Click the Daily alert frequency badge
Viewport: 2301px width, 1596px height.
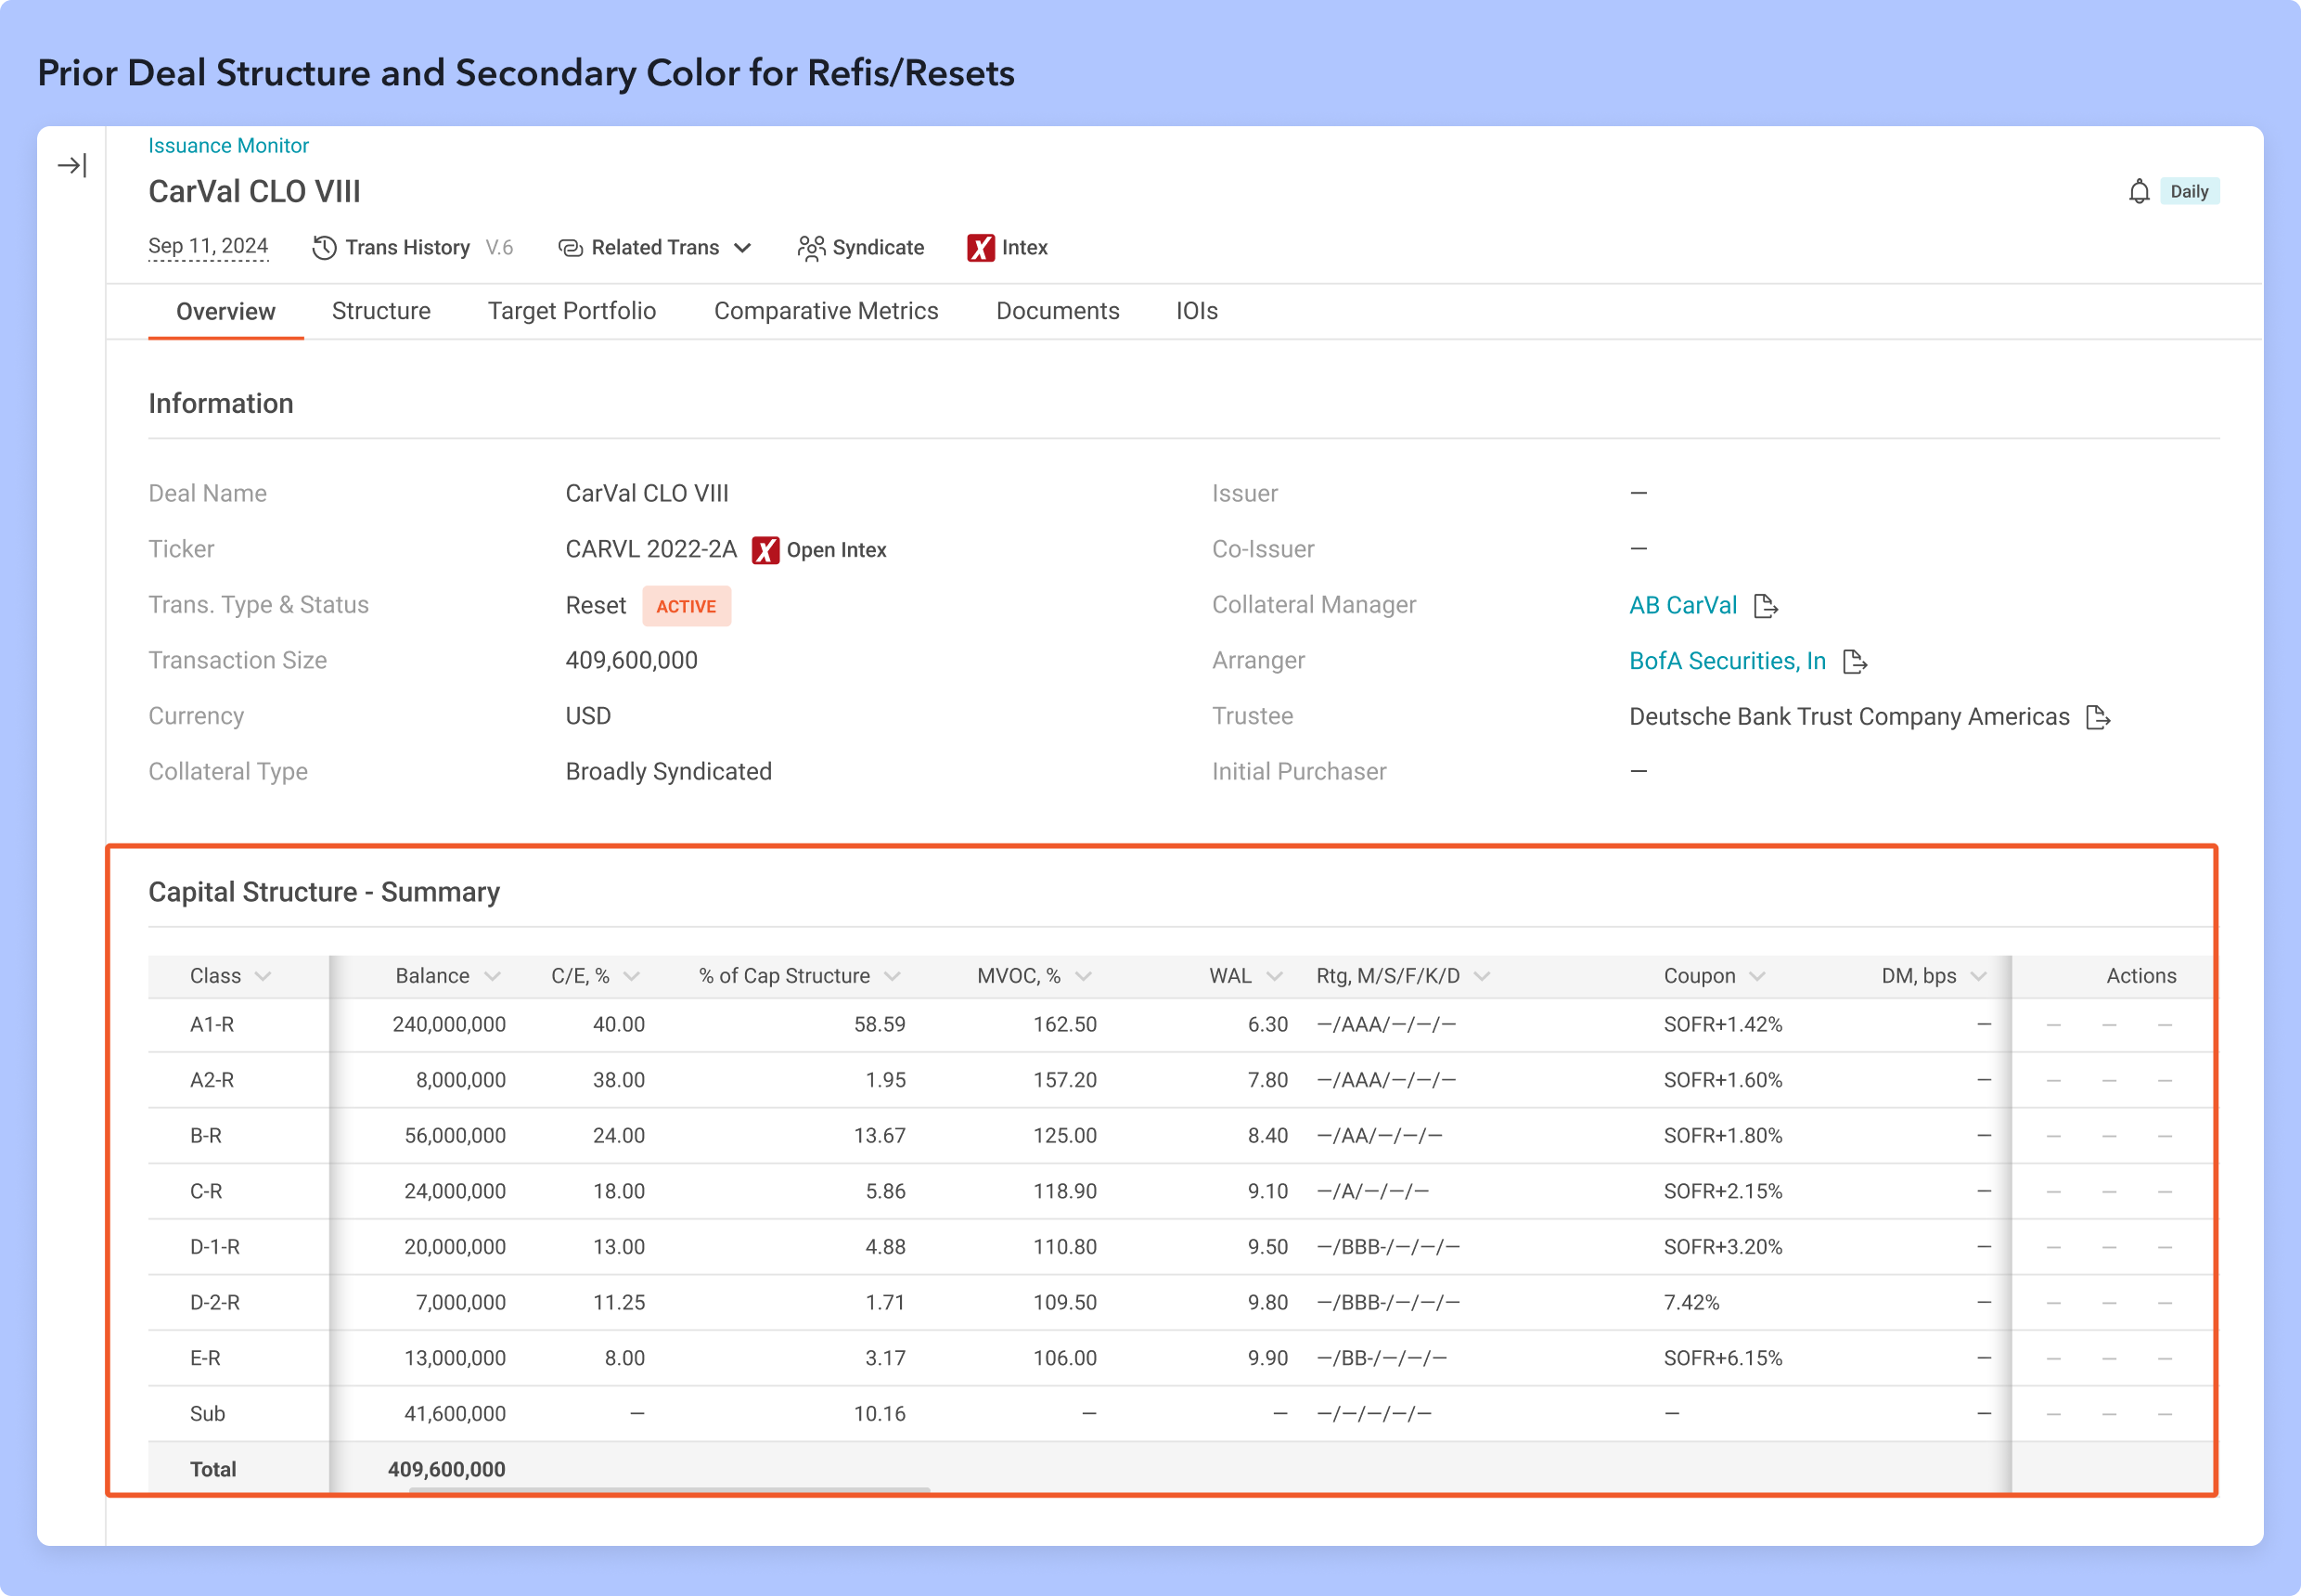click(2188, 192)
